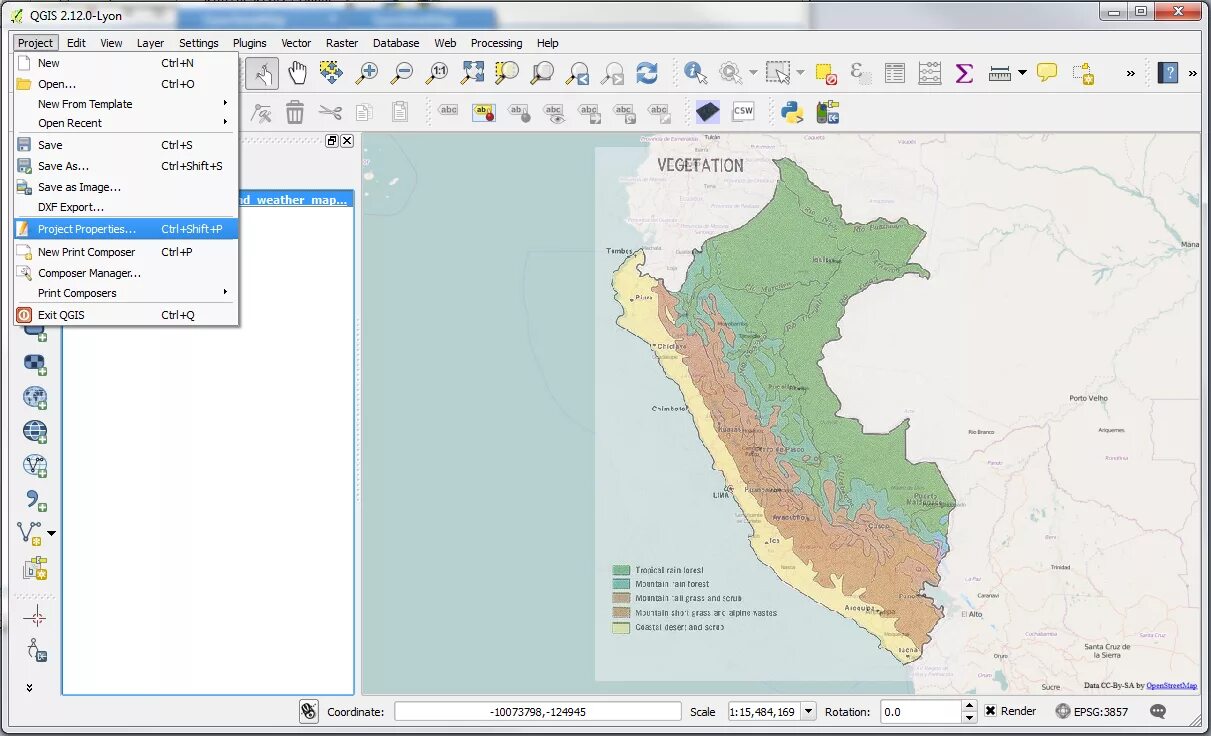This screenshot has width=1211, height=736.
Task: Launch the MetaSearch CSW tool
Action: (x=743, y=112)
